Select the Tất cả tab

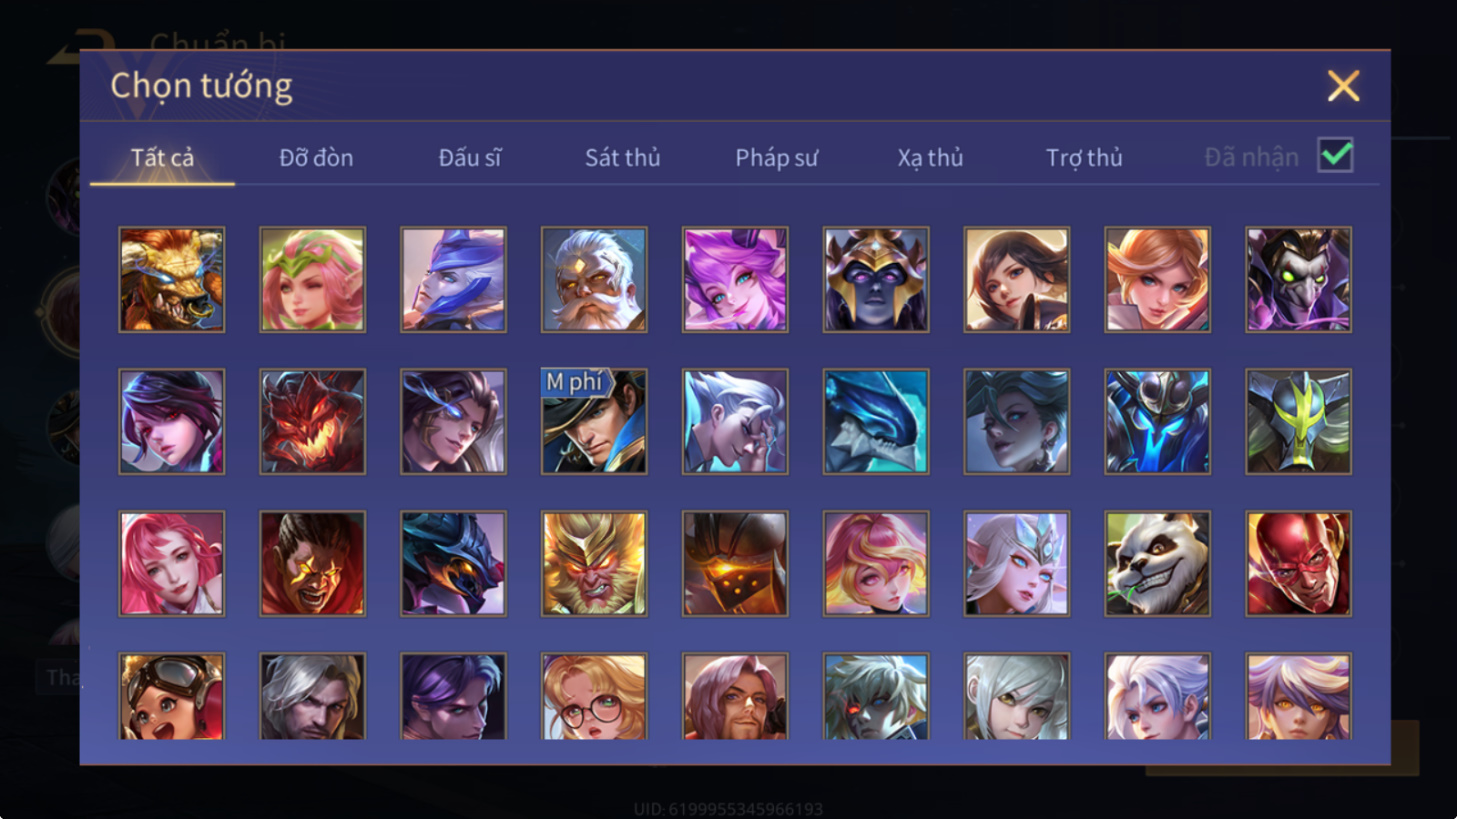tap(162, 157)
